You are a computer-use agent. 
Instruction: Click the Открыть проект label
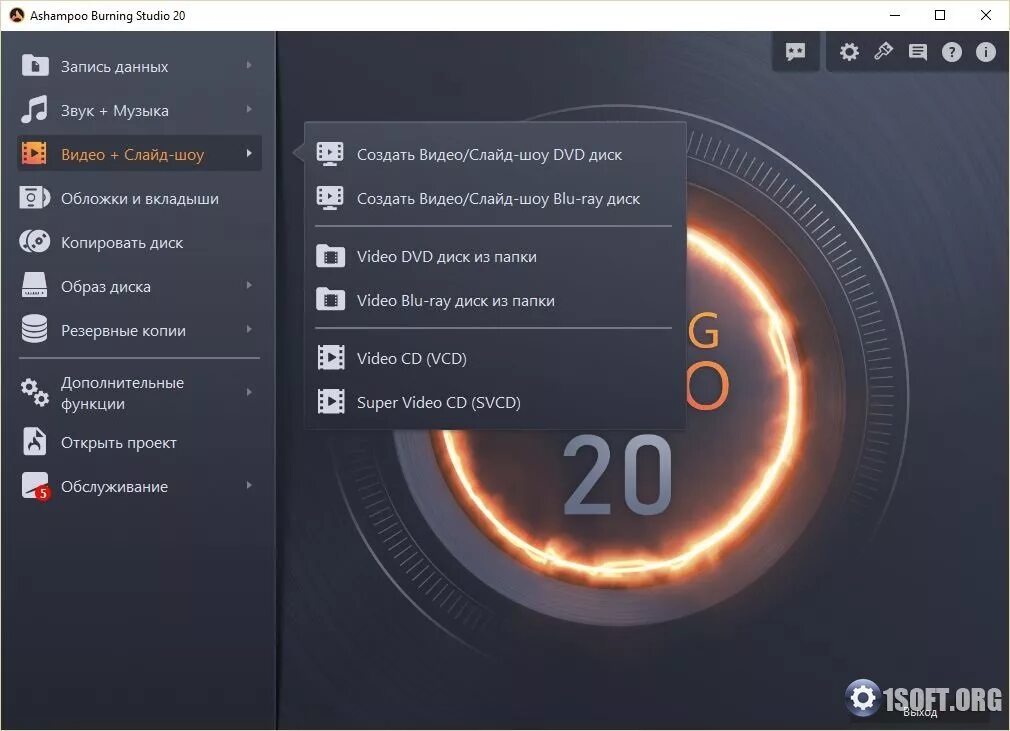click(119, 442)
